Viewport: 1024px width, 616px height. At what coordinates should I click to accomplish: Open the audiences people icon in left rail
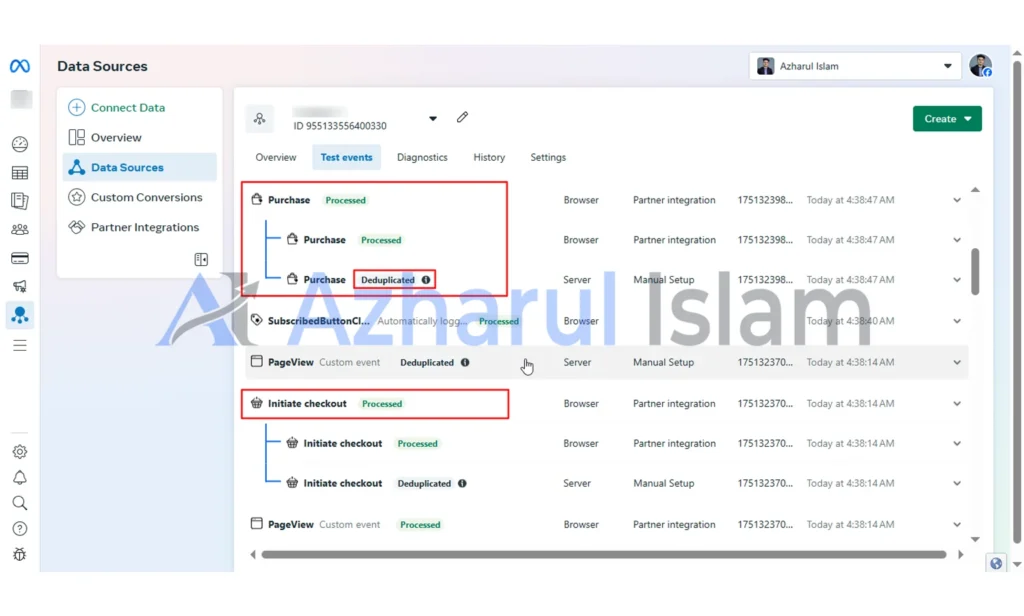coord(20,229)
